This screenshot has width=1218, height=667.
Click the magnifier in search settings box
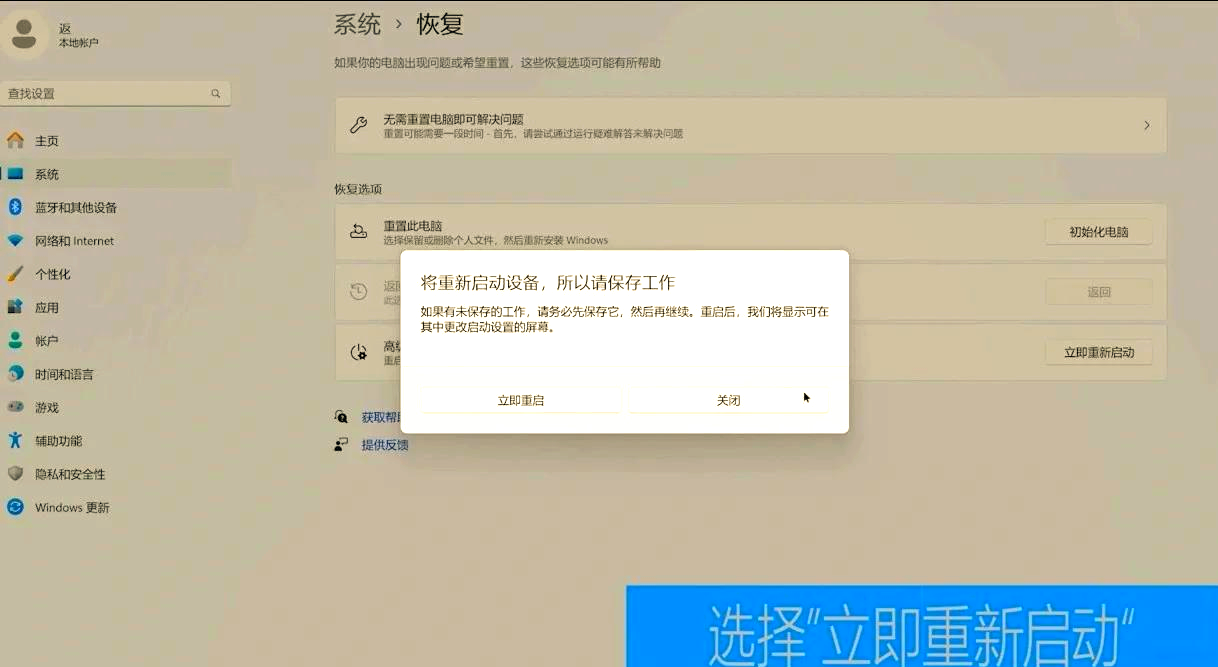(215, 93)
